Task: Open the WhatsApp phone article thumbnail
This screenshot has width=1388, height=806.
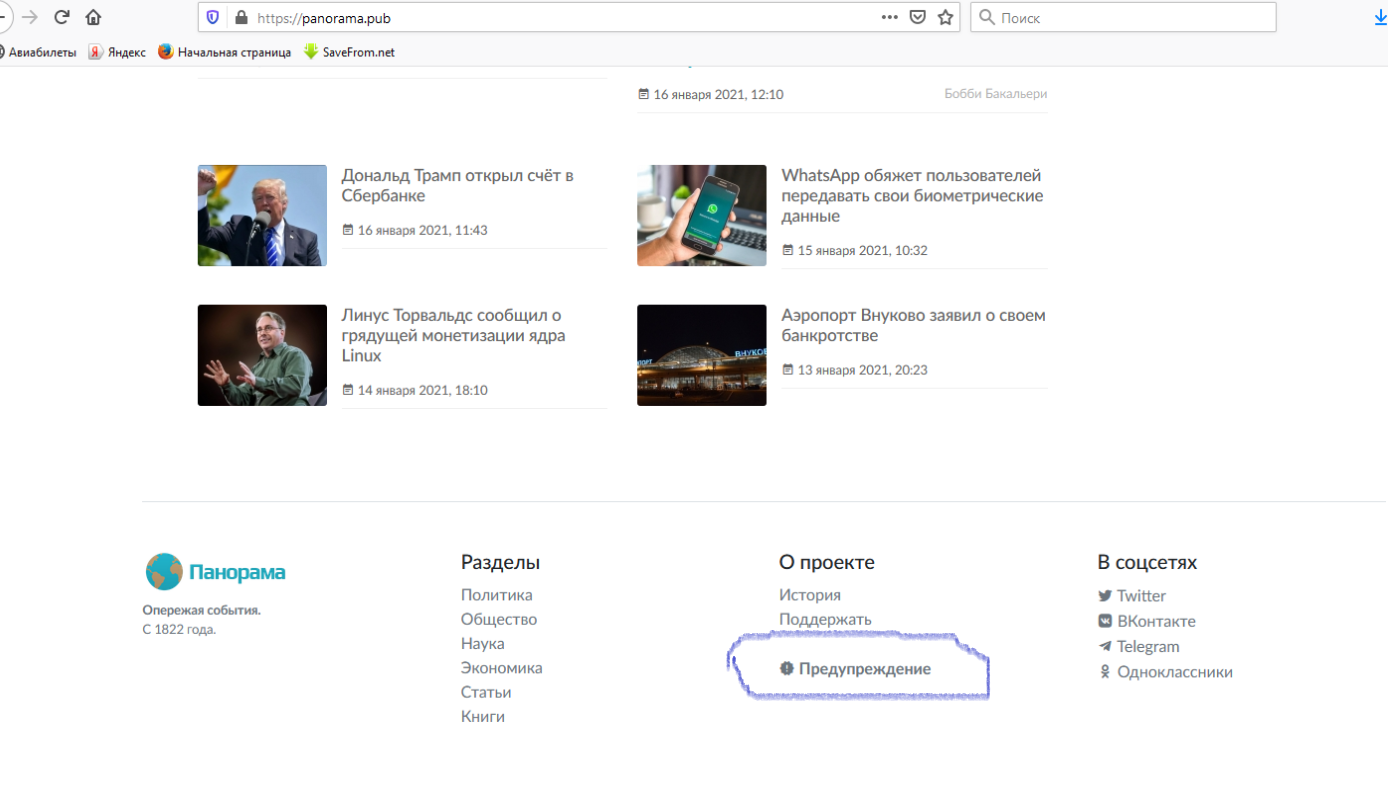Action: coord(702,215)
